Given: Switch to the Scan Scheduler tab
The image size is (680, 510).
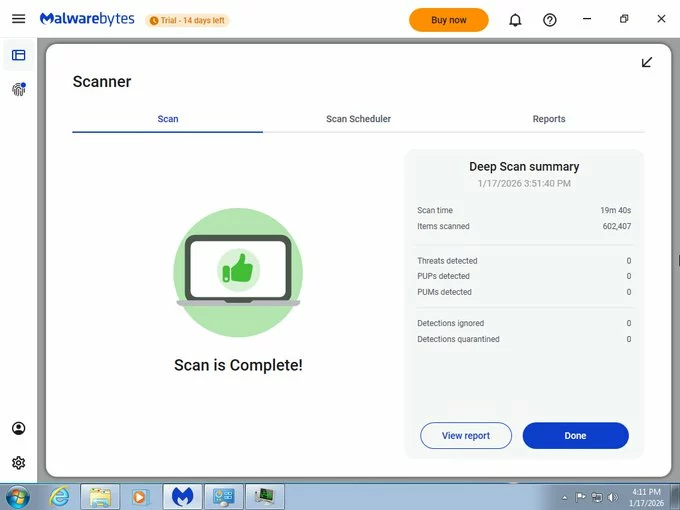Looking at the screenshot, I should pyautogui.click(x=358, y=119).
